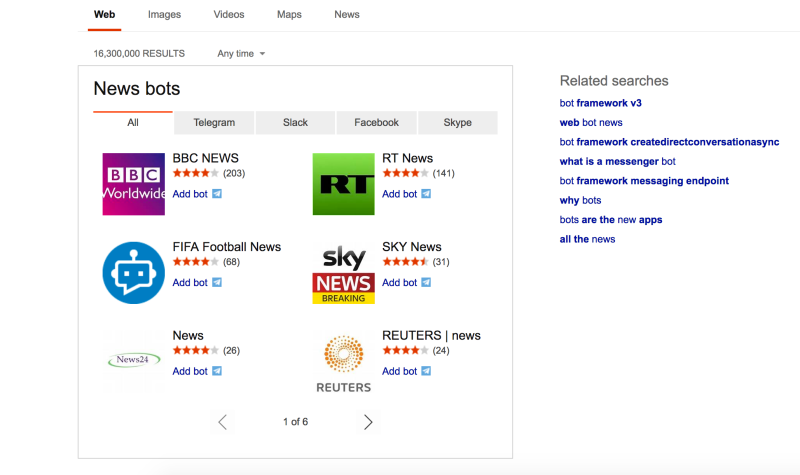Open the Any time filter dropdown
The height and width of the screenshot is (475, 800).
coord(241,54)
